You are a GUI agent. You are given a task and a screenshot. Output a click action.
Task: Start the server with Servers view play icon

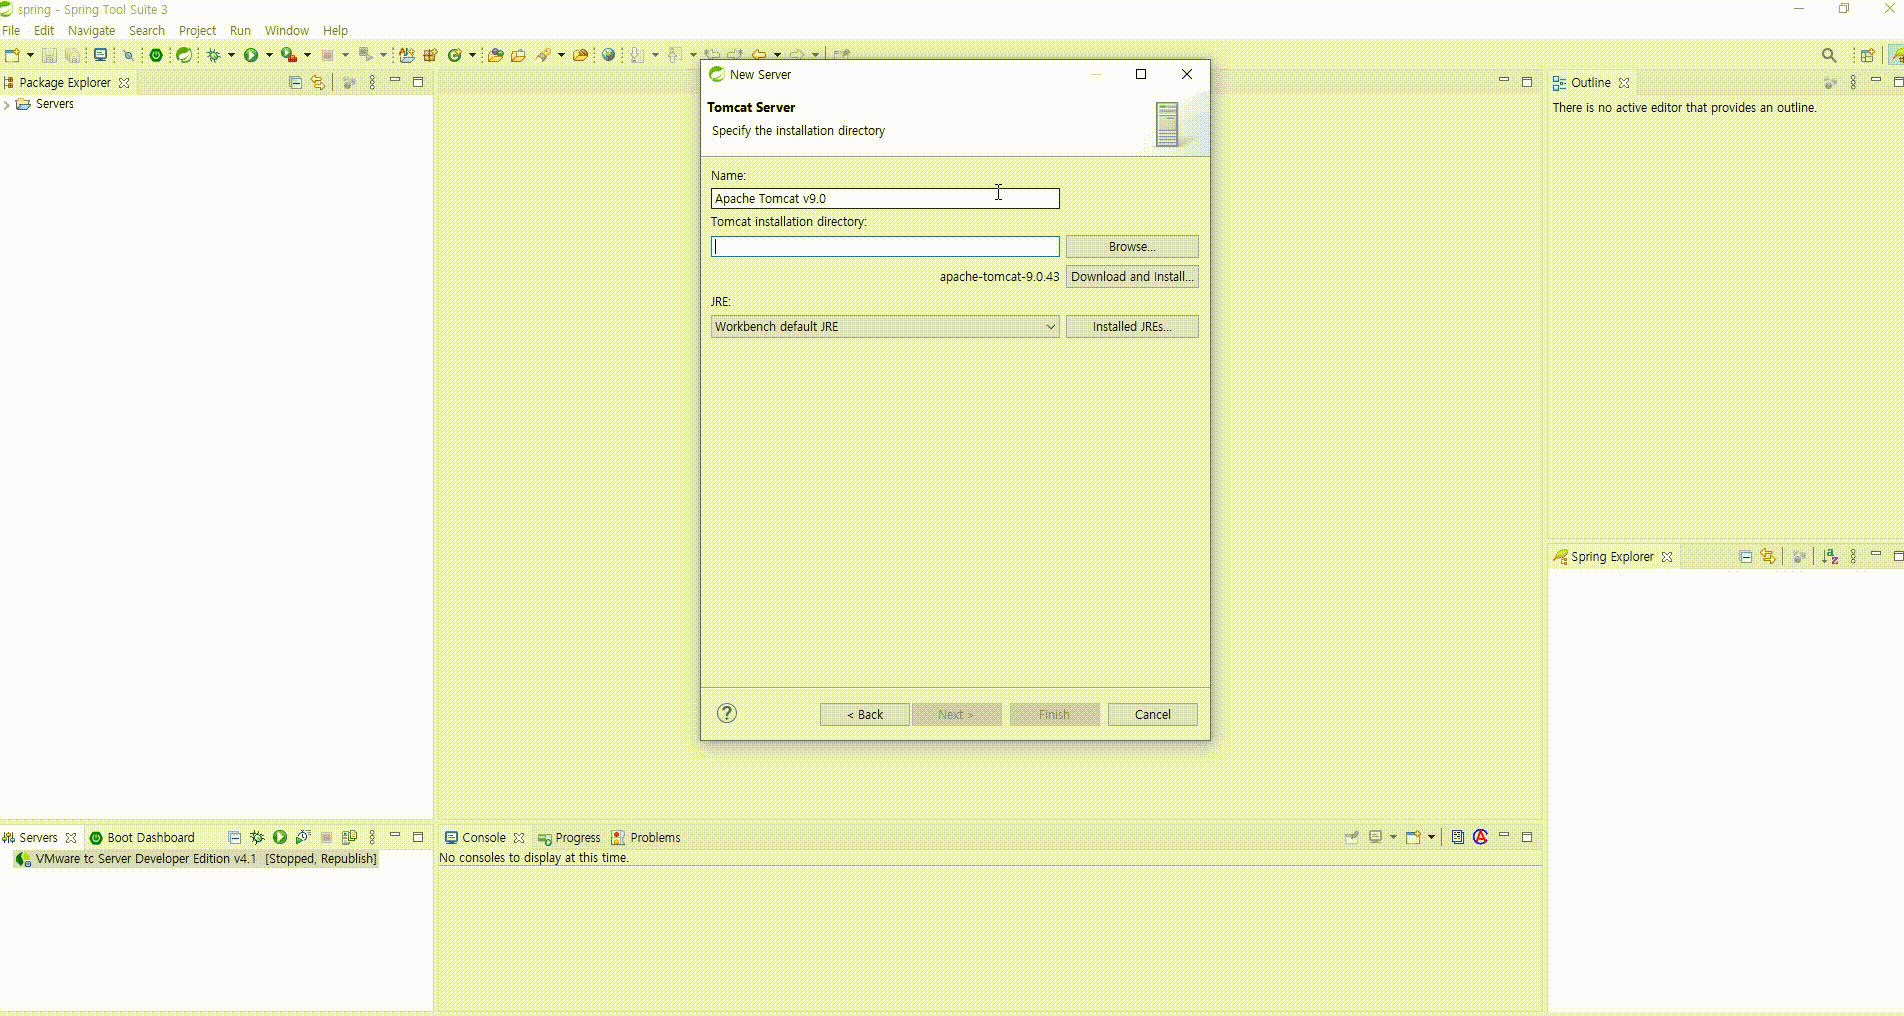pos(280,837)
